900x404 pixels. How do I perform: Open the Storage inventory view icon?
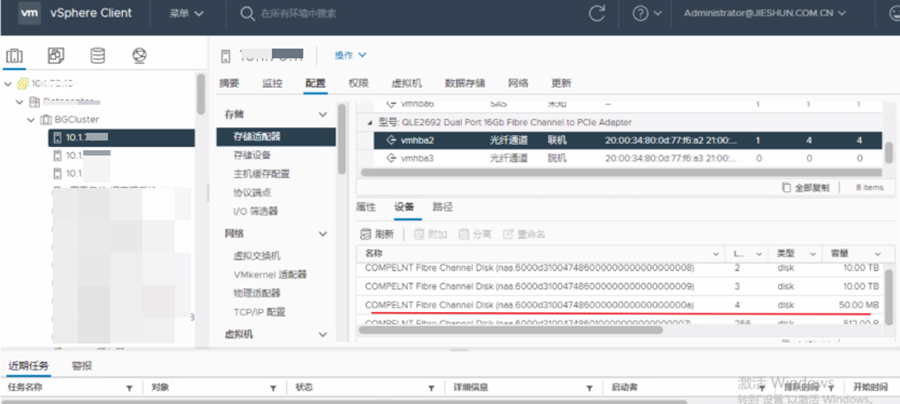click(x=97, y=56)
